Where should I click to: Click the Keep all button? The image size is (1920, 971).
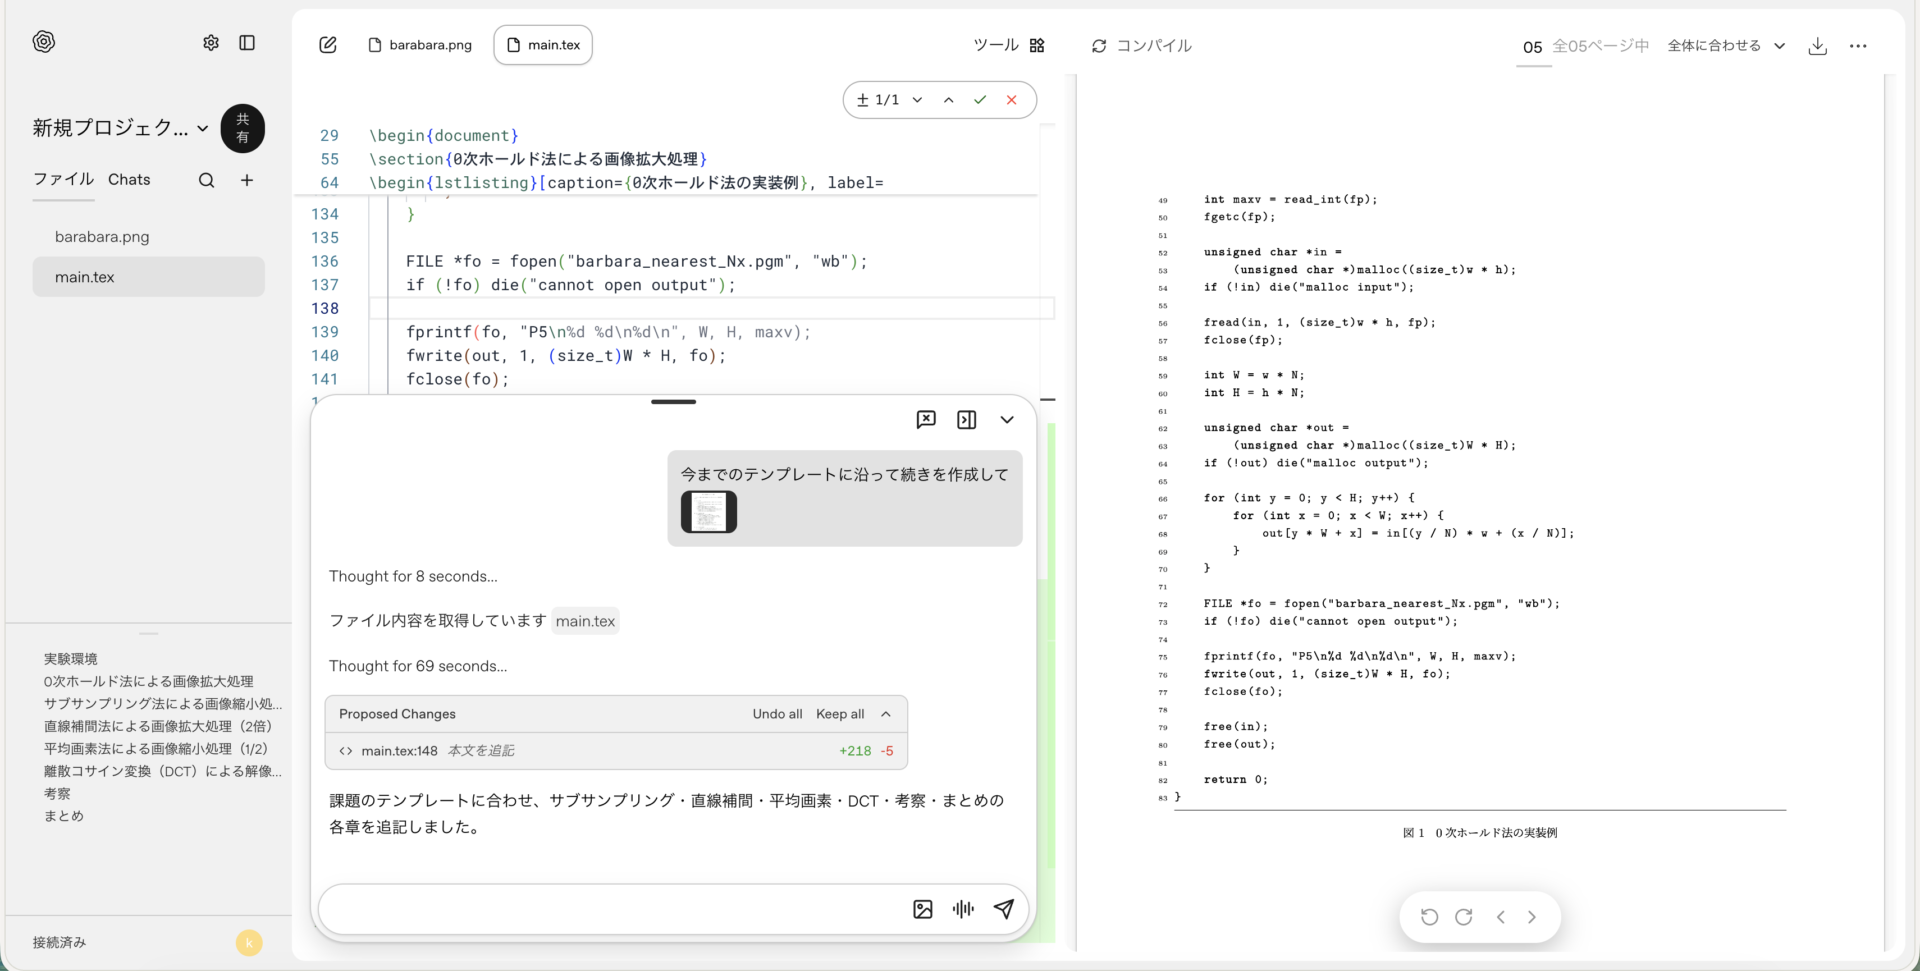840,714
